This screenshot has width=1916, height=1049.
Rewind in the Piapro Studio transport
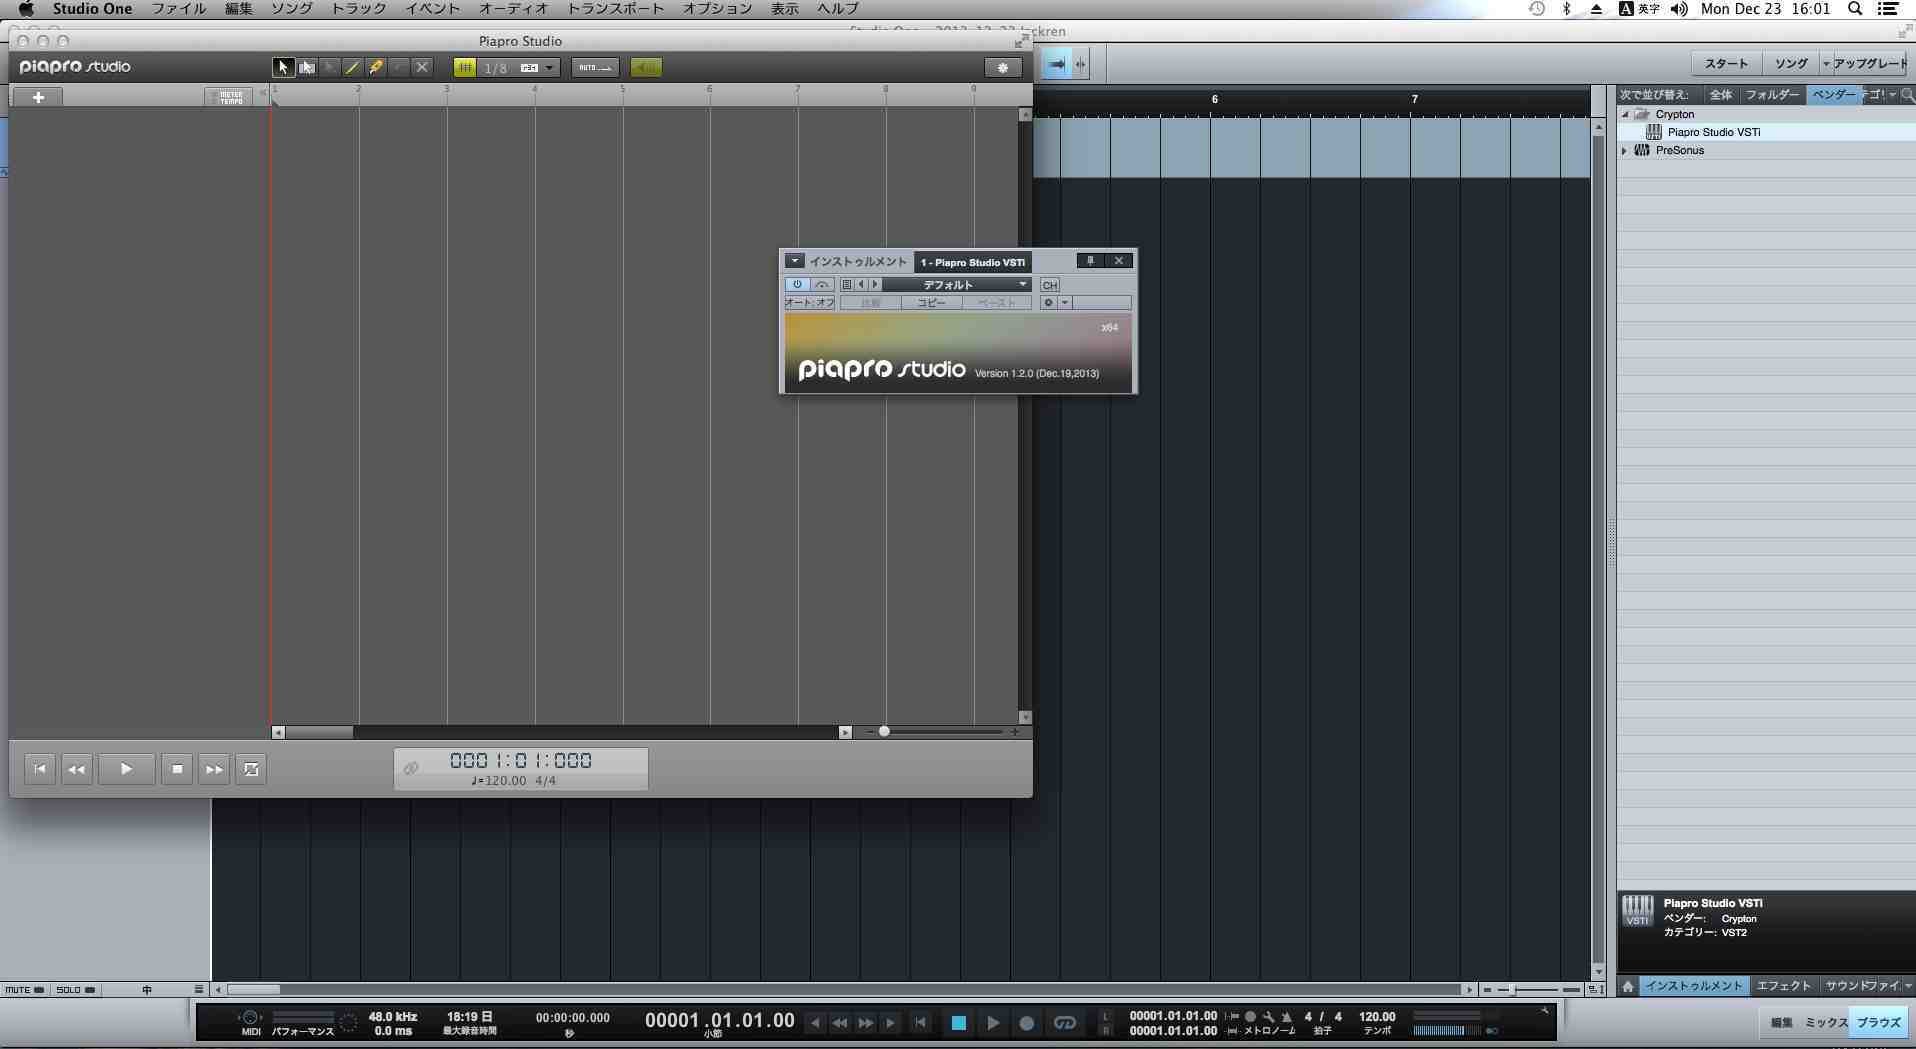pos(77,769)
